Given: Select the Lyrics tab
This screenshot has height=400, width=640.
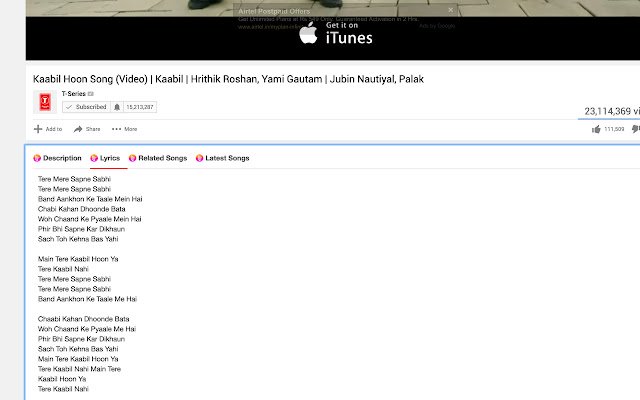Looking at the screenshot, I should (x=105, y=158).
